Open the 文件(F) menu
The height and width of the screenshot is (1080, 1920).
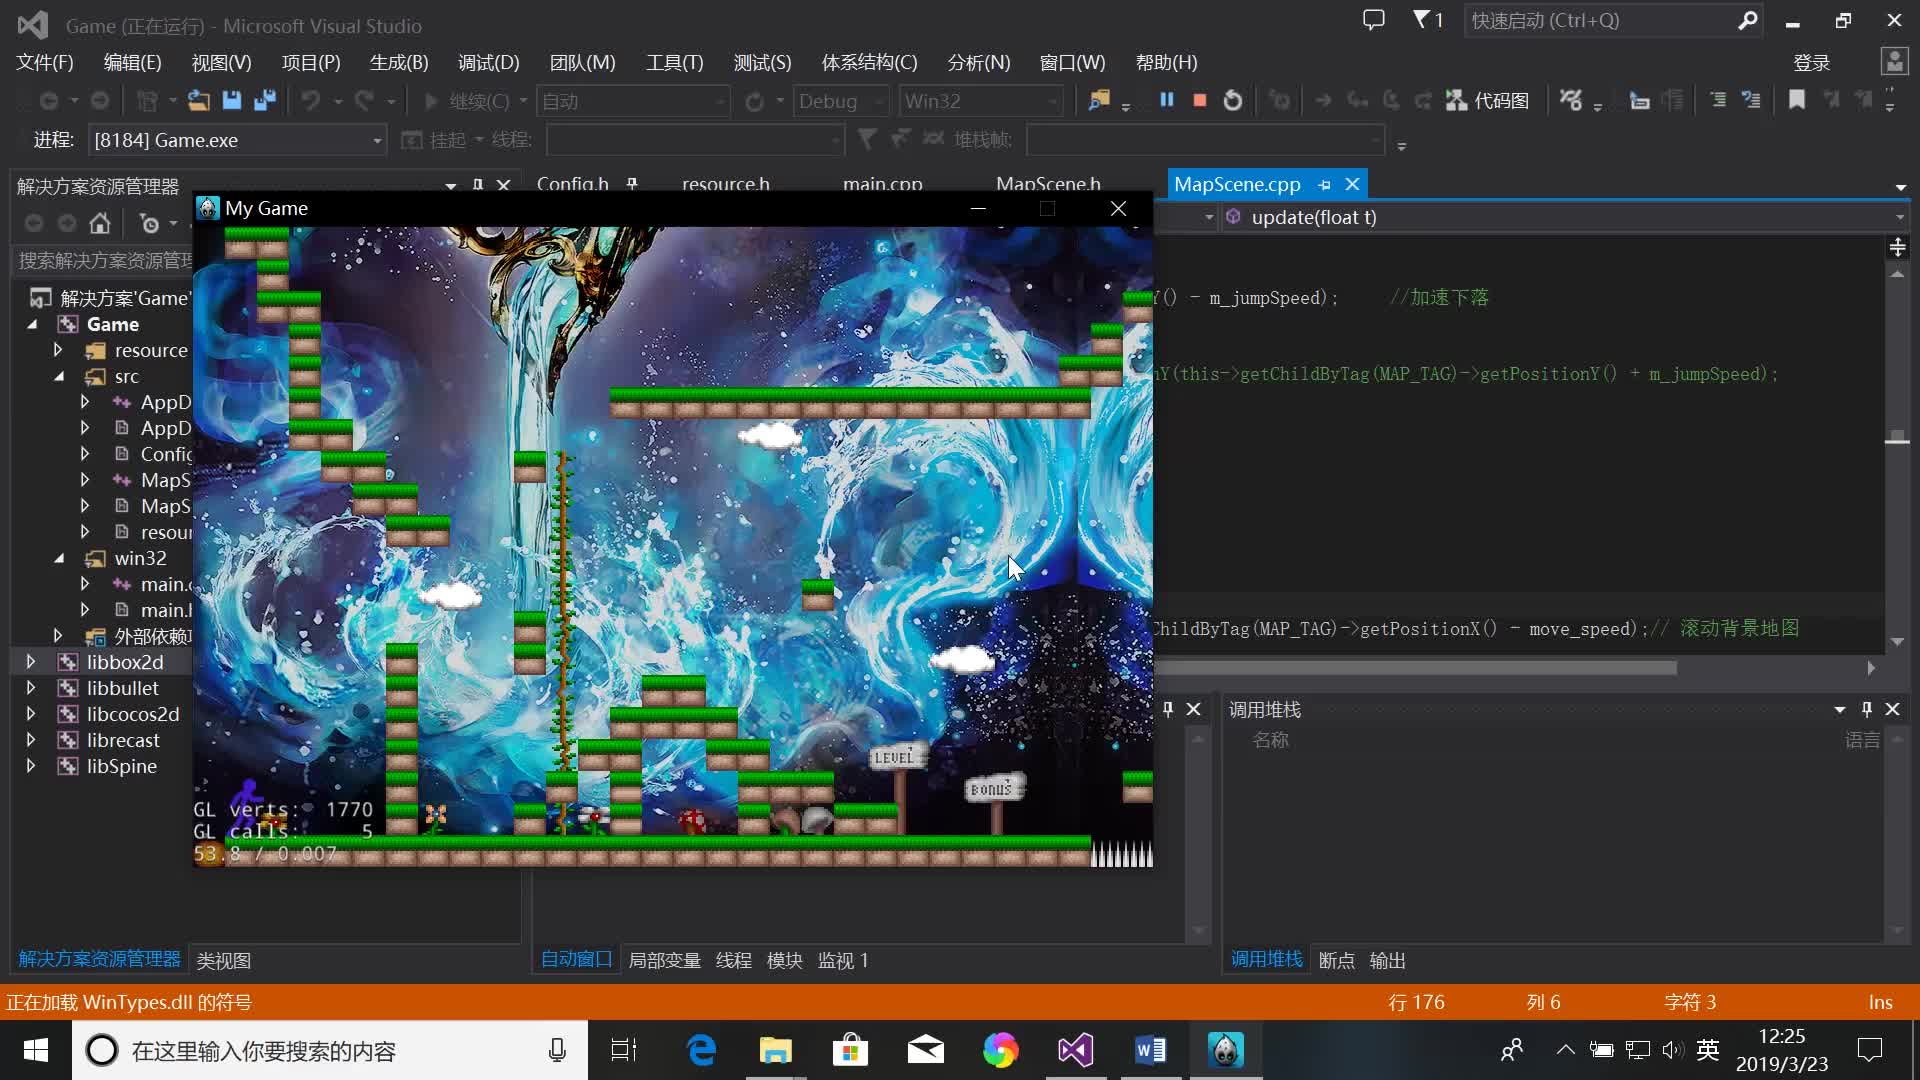[x=45, y=62]
